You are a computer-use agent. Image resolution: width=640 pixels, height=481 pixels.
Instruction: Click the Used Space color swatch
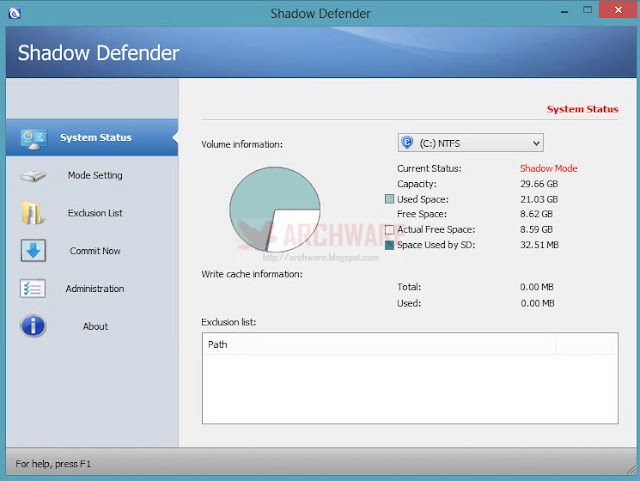(389, 199)
